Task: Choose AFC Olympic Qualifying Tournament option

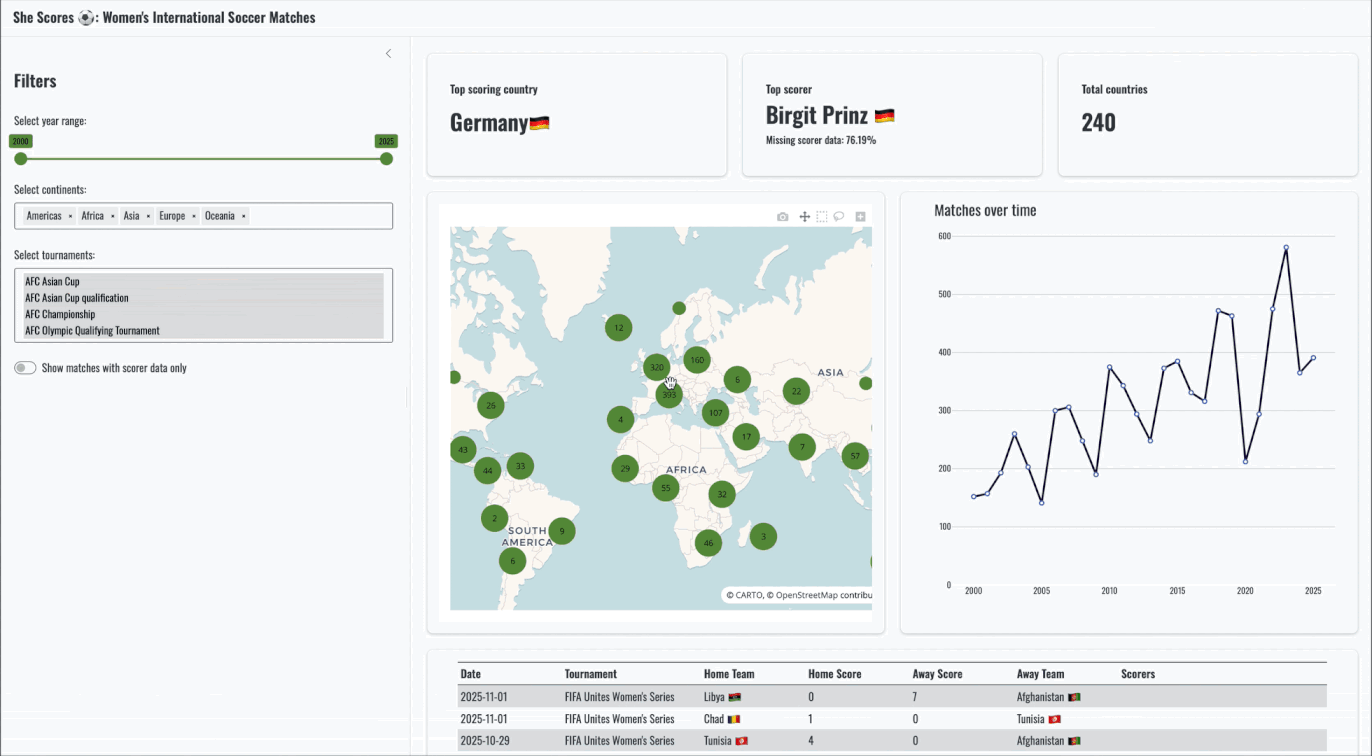Action: [92, 331]
